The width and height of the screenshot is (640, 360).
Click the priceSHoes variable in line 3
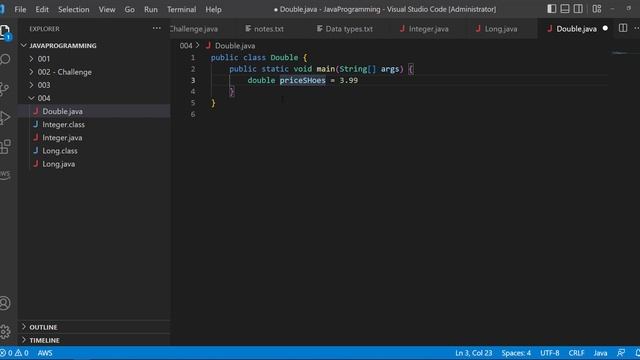pyautogui.click(x=302, y=80)
